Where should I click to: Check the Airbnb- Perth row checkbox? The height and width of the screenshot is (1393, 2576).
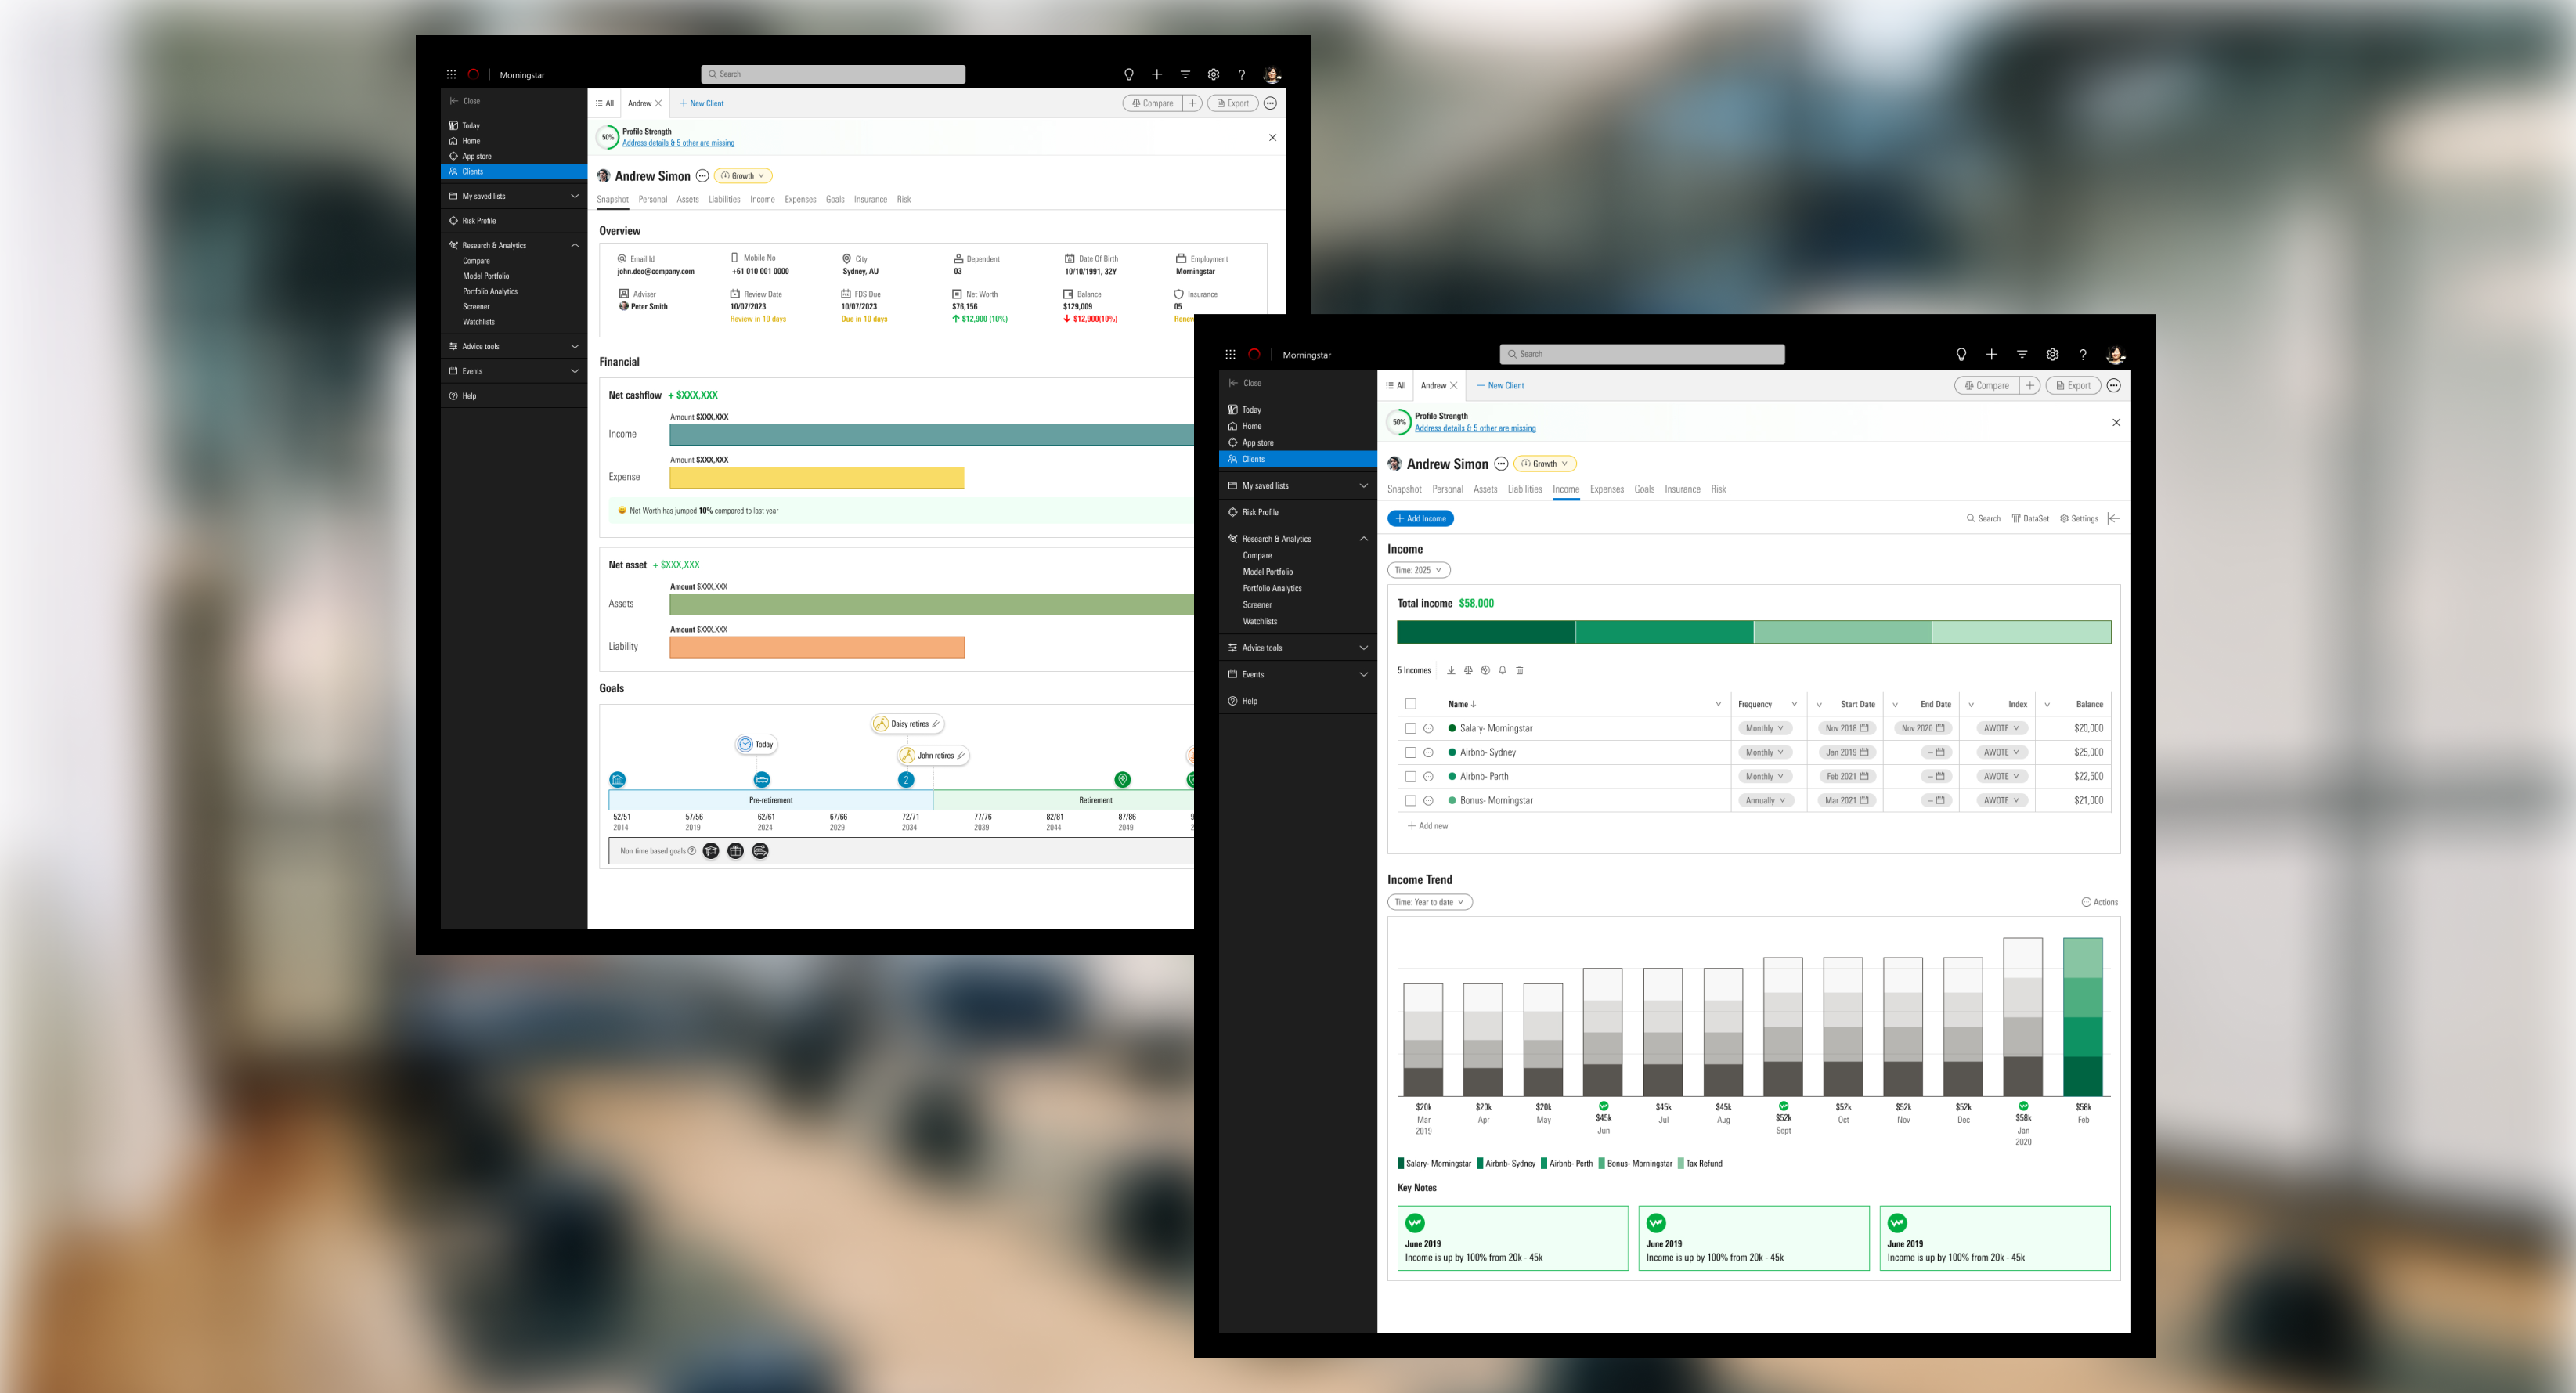point(1410,776)
